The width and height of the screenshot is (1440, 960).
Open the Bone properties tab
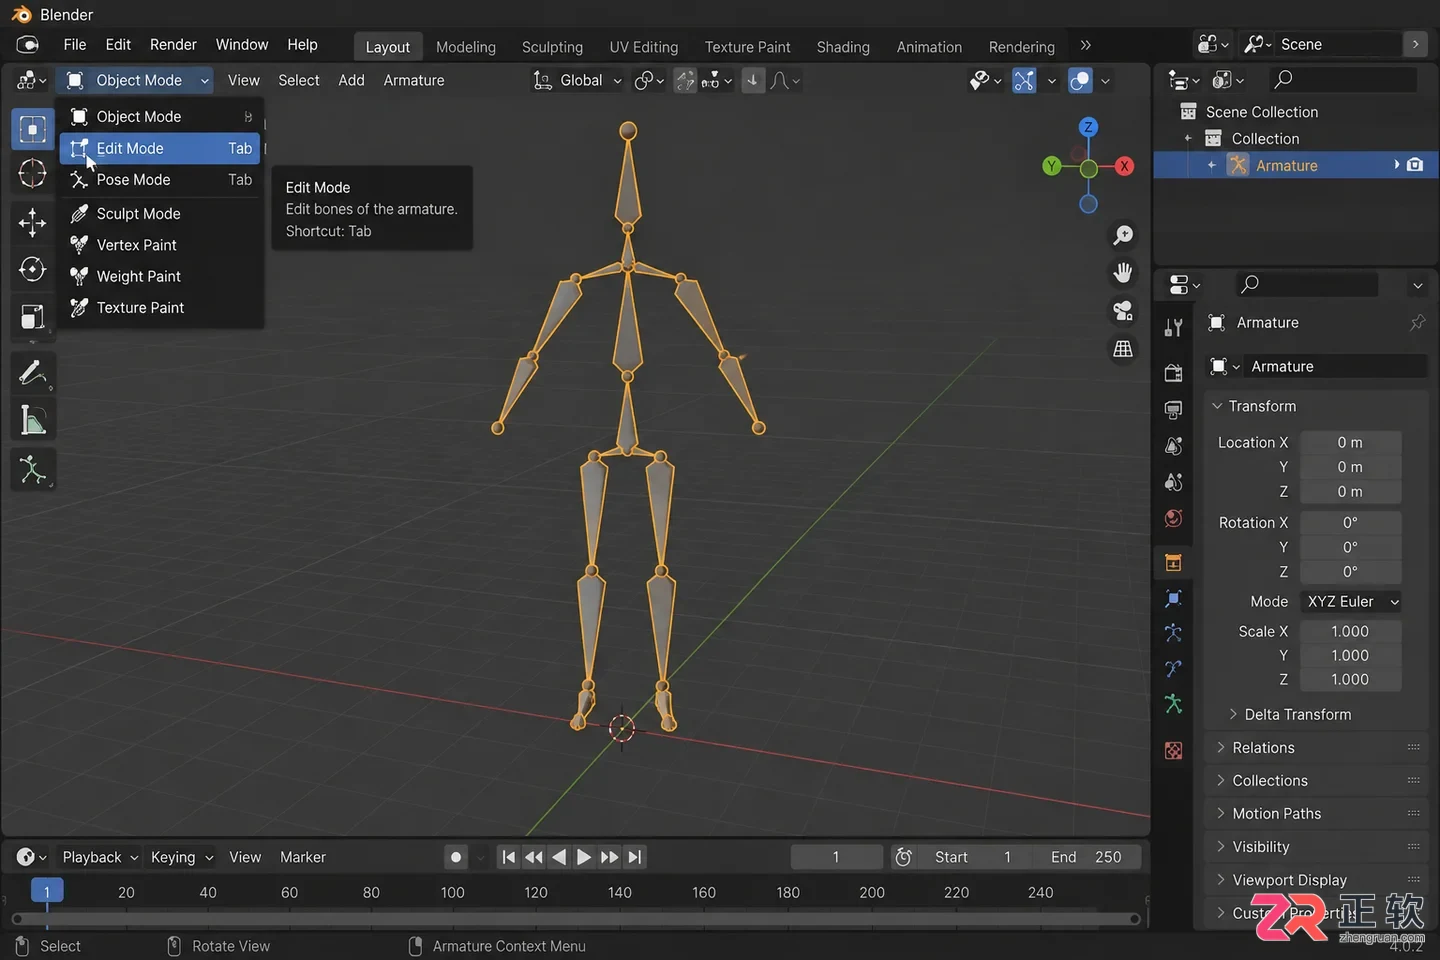click(x=1174, y=669)
